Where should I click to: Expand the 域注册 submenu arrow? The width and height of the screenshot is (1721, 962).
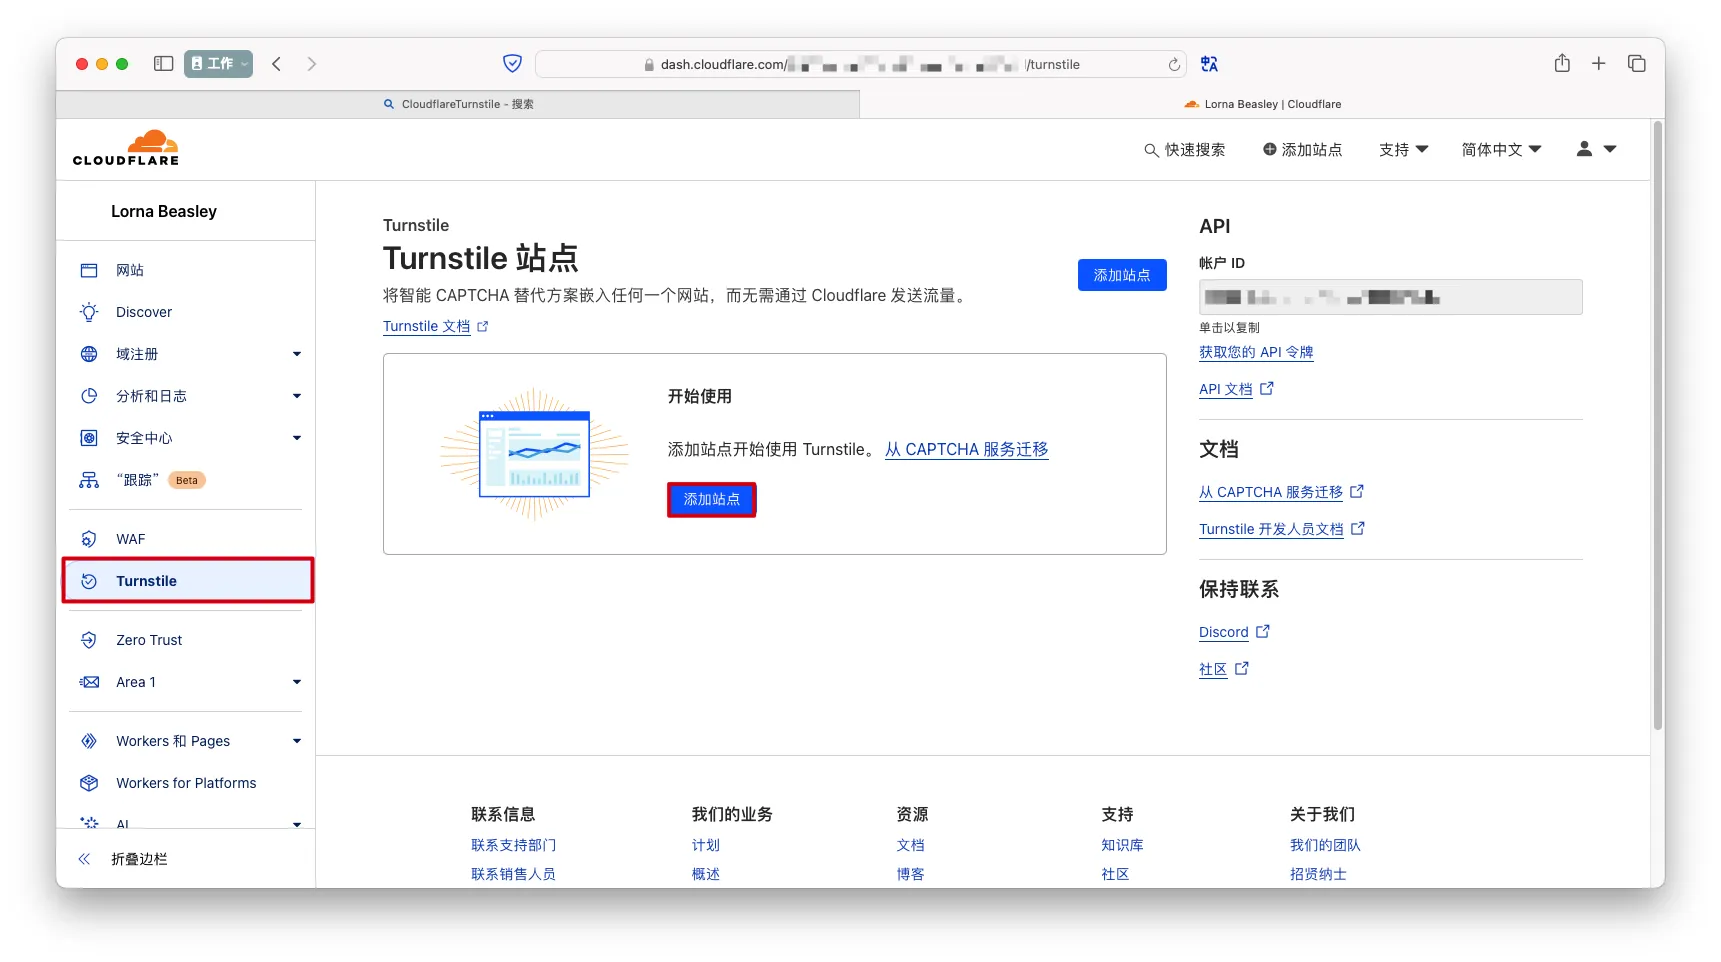point(297,354)
